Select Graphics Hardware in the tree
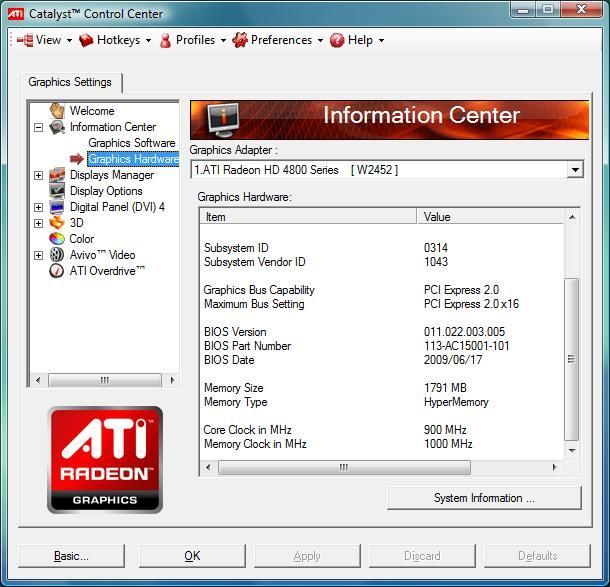The image size is (610, 587). (x=133, y=159)
